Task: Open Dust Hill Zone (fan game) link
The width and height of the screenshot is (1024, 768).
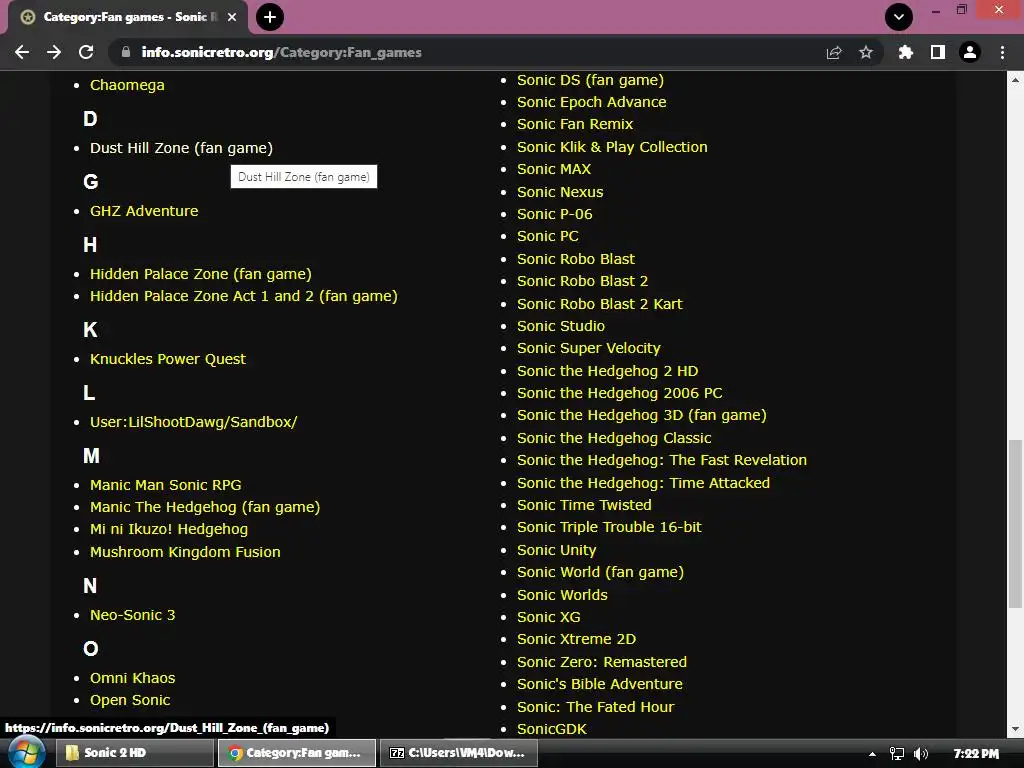Action: click(x=182, y=148)
